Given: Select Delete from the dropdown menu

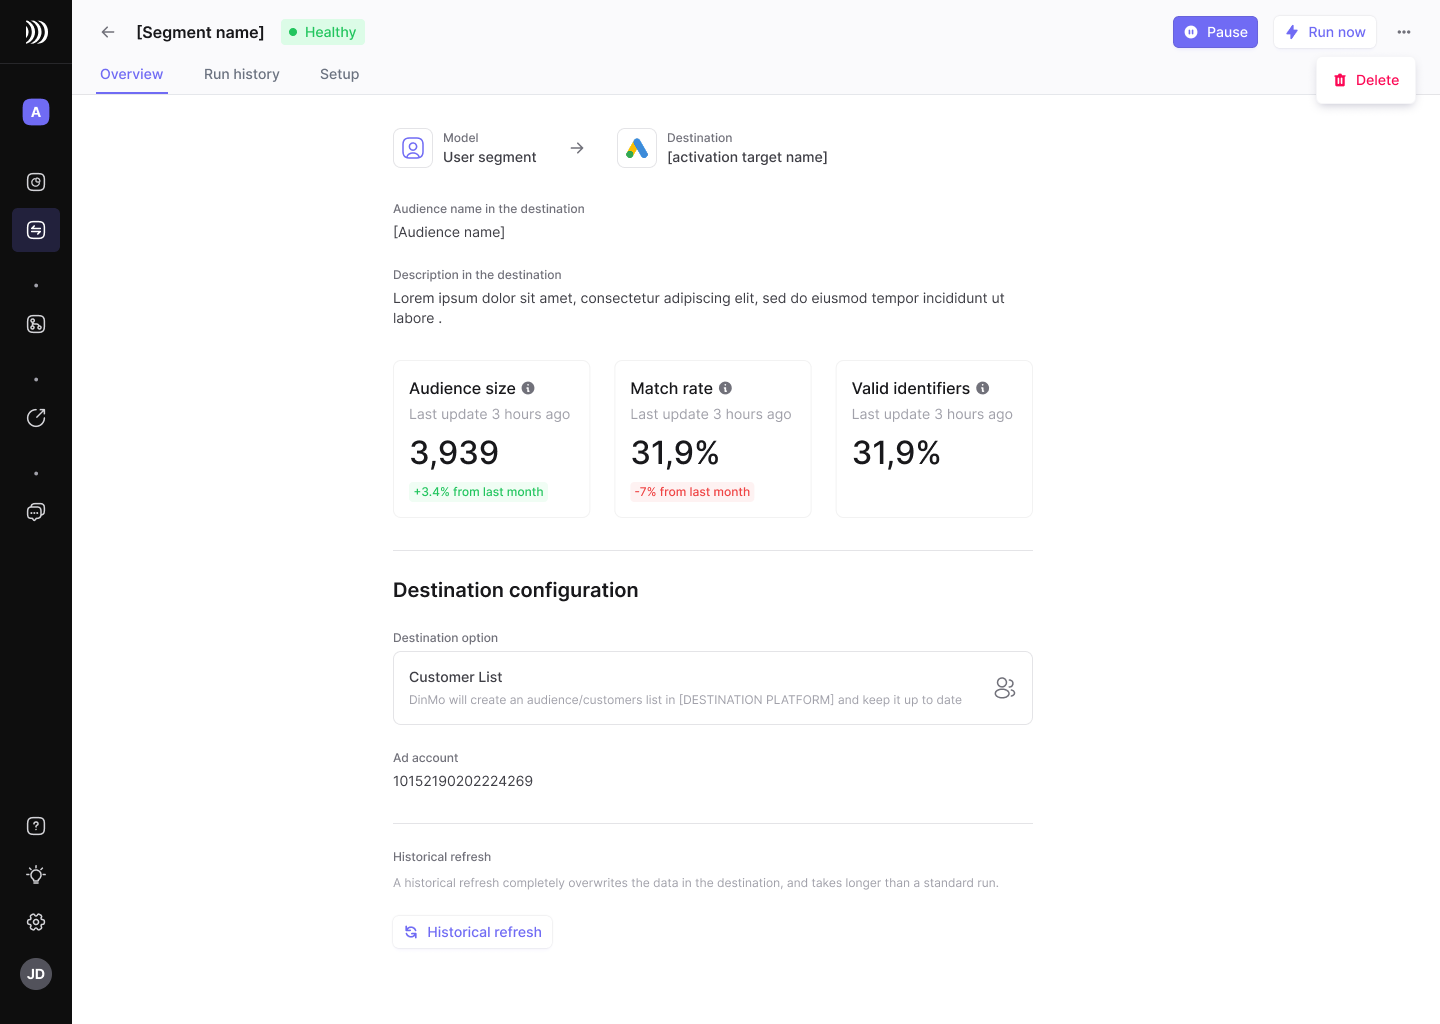Looking at the screenshot, I should pyautogui.click(x=1366, y=80).
